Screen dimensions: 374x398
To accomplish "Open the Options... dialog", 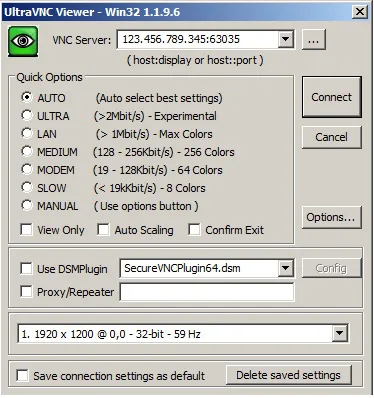I will pyautogui.click(x=332, y=217).
